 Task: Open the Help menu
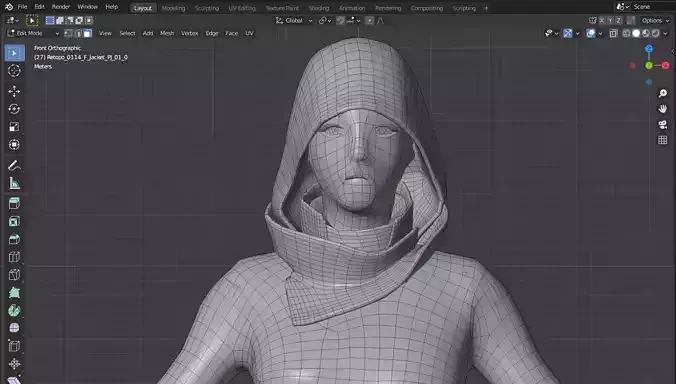click(x=112, y=7)
